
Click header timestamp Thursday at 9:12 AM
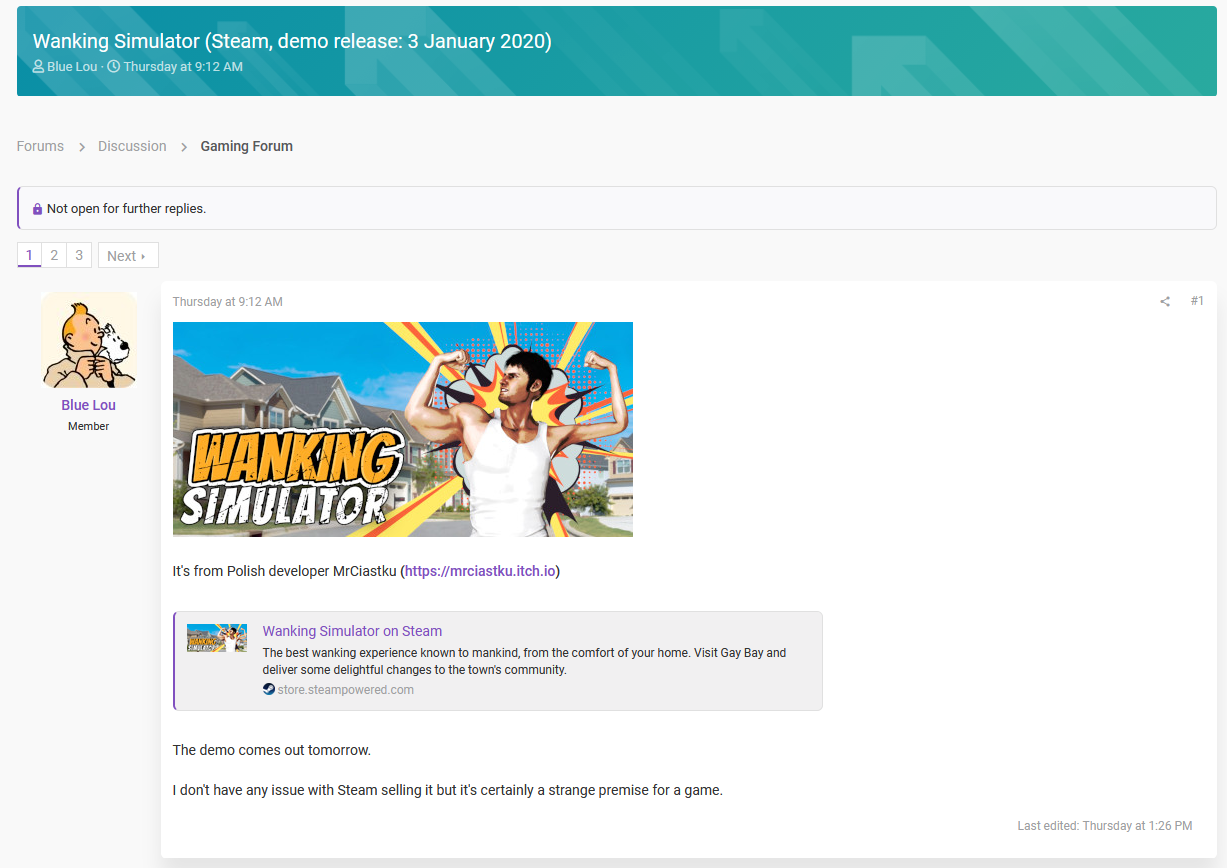[x=183, y=67]
